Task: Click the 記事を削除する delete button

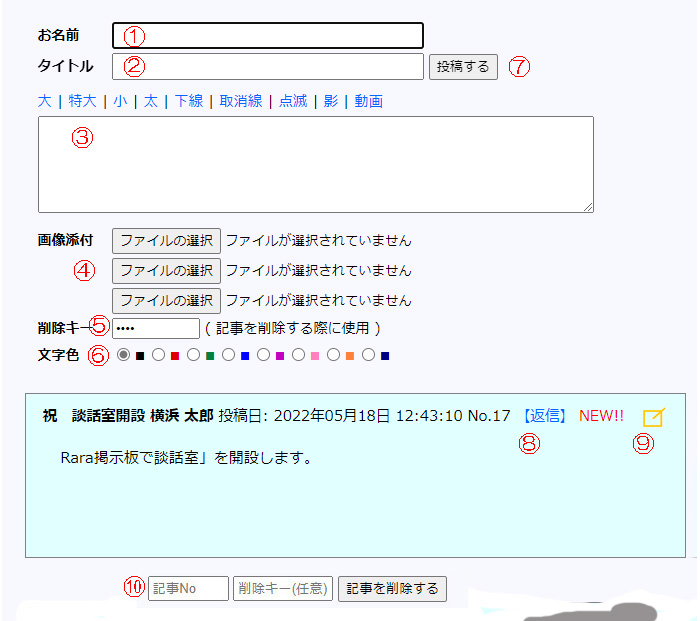Action: tap(392, 588)
